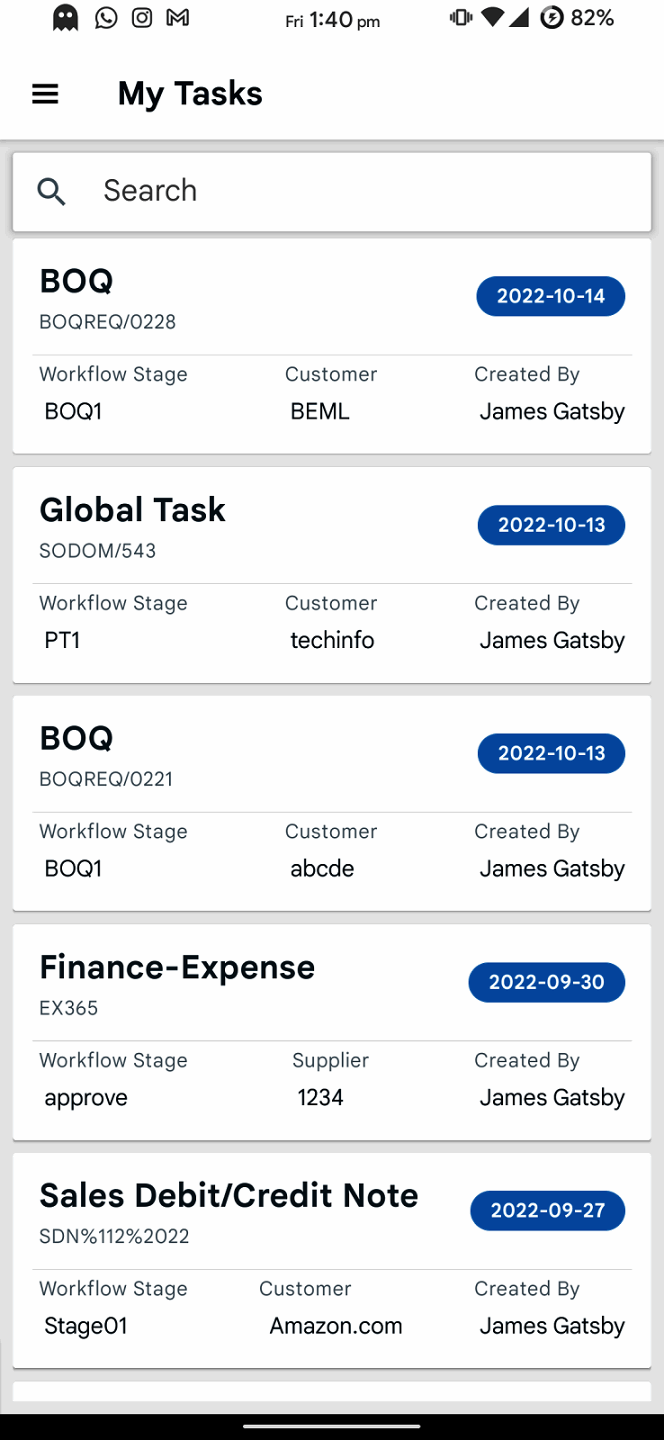This screenshot has height=1440, width=664.
Task: Select the BOQREQ/0221 BOQ task
Action: pyautogui.click(x=250, y=757)
